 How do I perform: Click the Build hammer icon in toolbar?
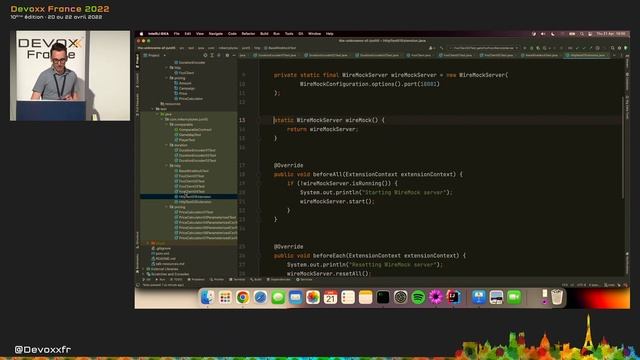[x=441, y=48]
